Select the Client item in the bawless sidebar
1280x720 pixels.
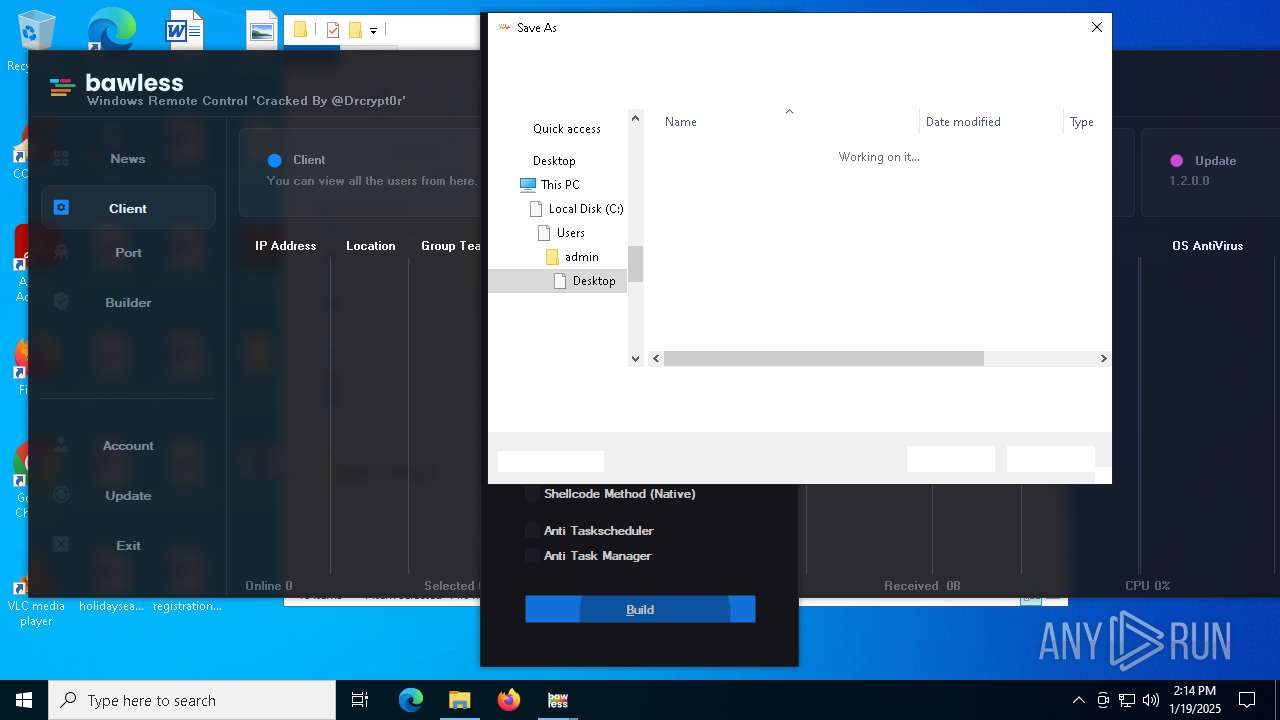pyautogui.click(x=128, y=208)
